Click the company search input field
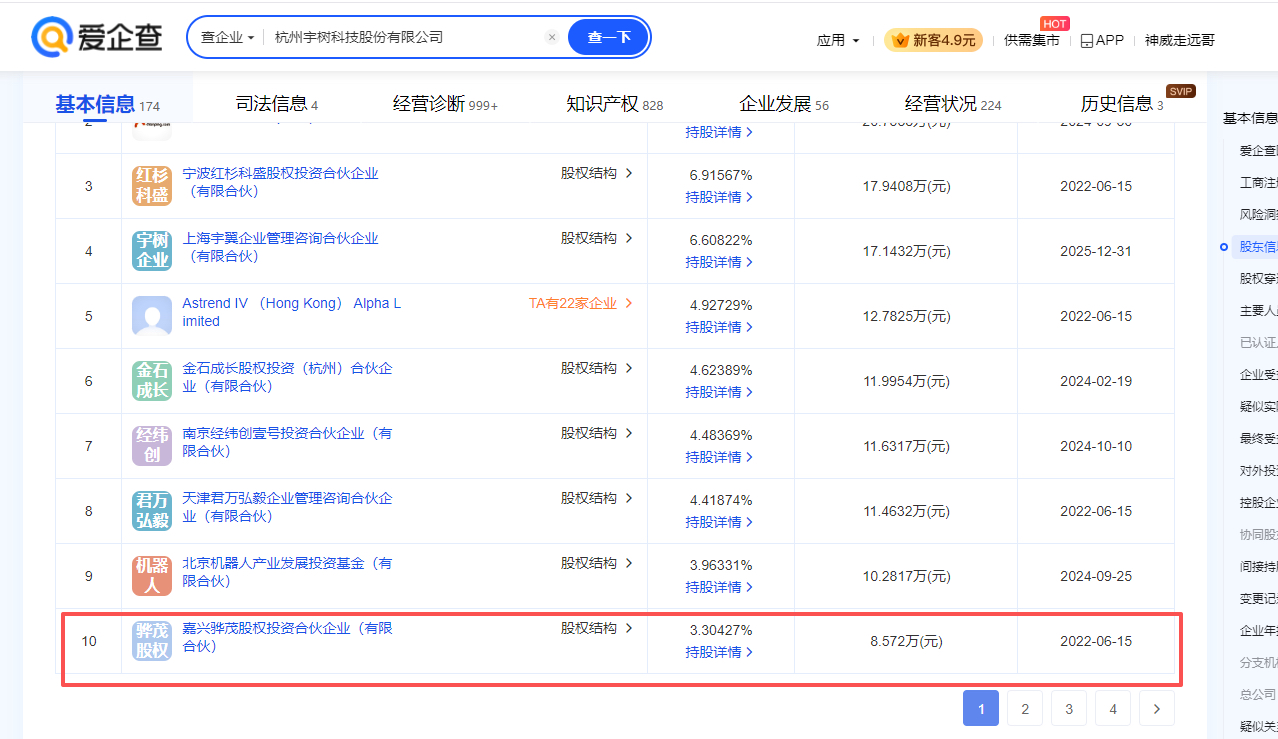This screenshot has height=739, width=1278. click(406, 37)
